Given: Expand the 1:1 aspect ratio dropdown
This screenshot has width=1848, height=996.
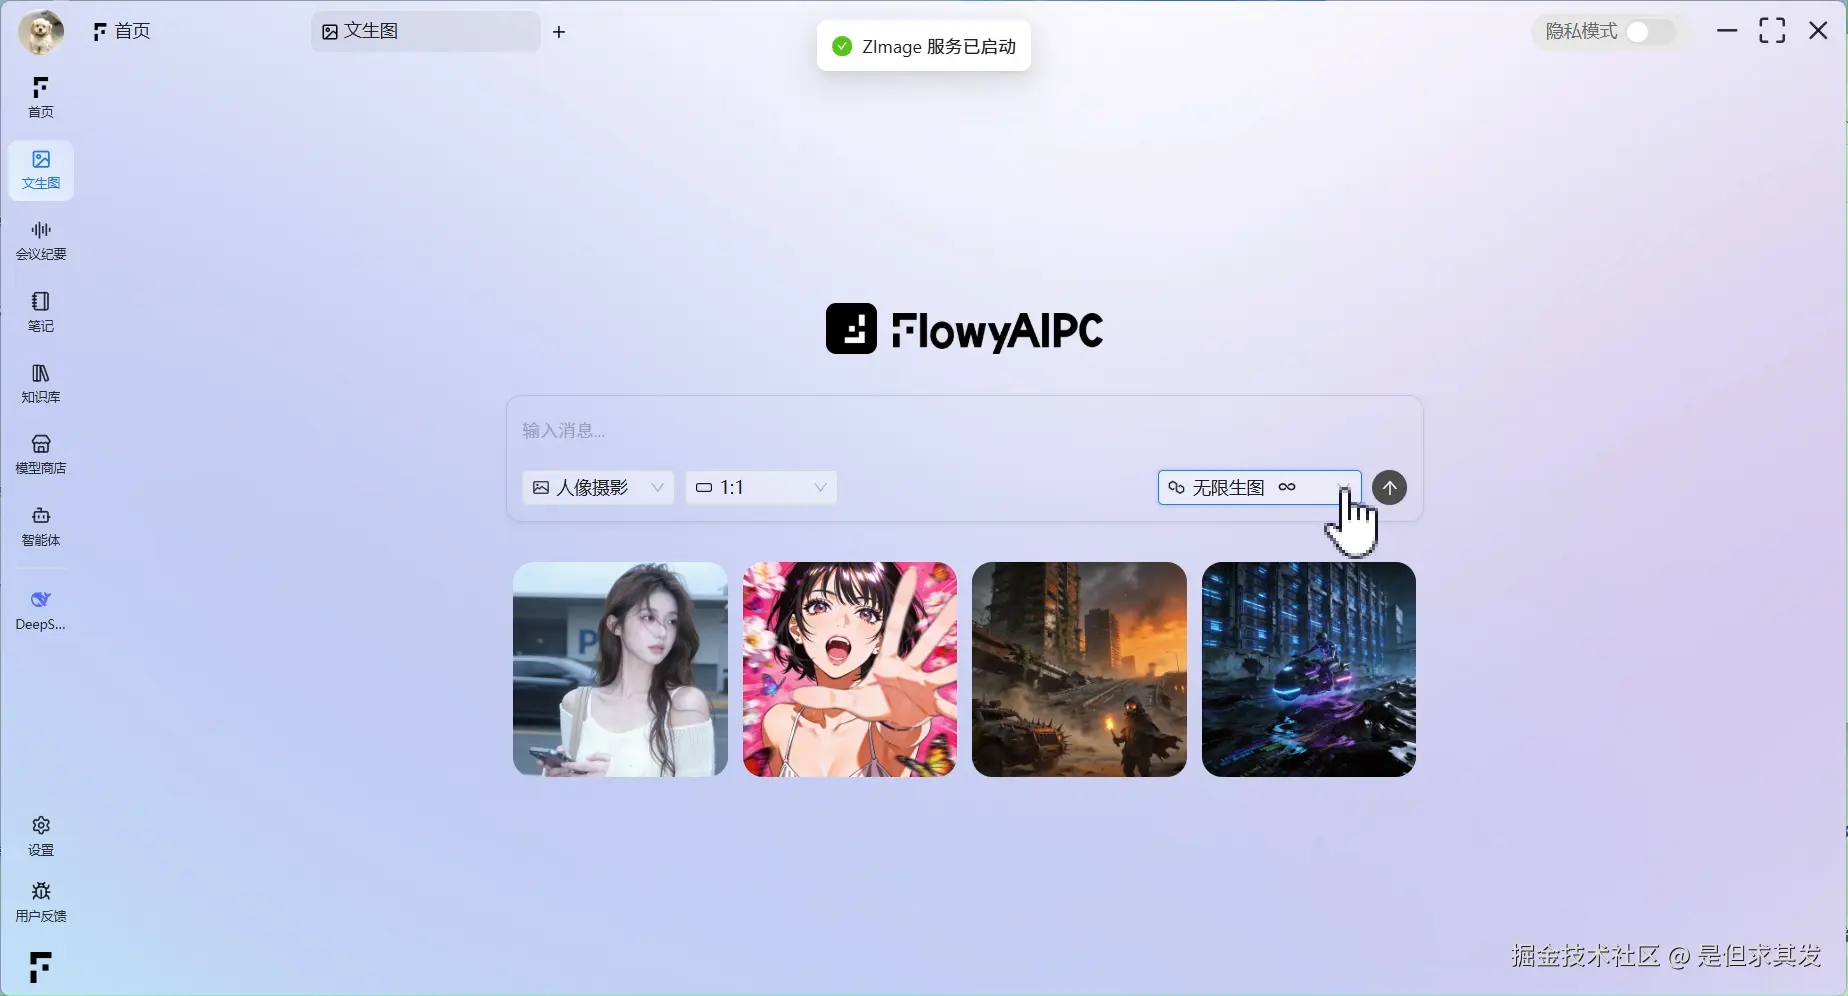Looking at the screenshot, I should [x=760, y=488].
